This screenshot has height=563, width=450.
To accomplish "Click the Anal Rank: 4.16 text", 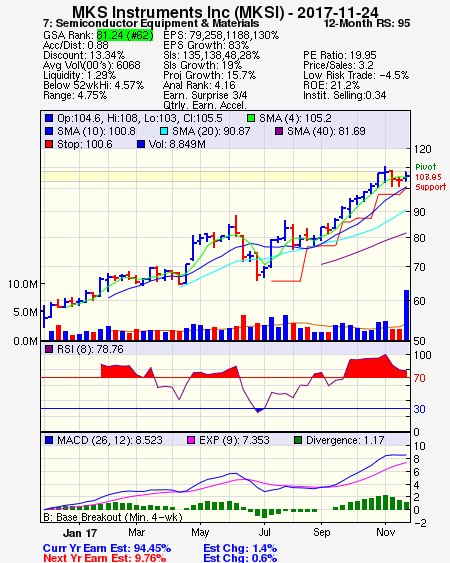I will [x=199, y=85].
